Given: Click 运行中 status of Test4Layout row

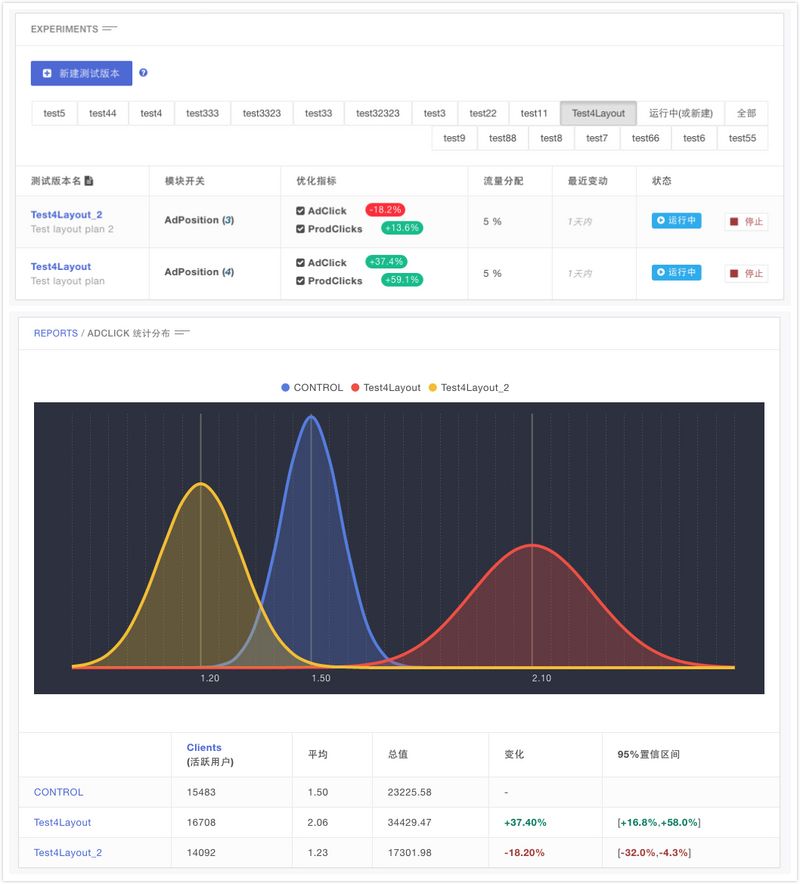Looking at the screenshot, I should tap(676, 273).
